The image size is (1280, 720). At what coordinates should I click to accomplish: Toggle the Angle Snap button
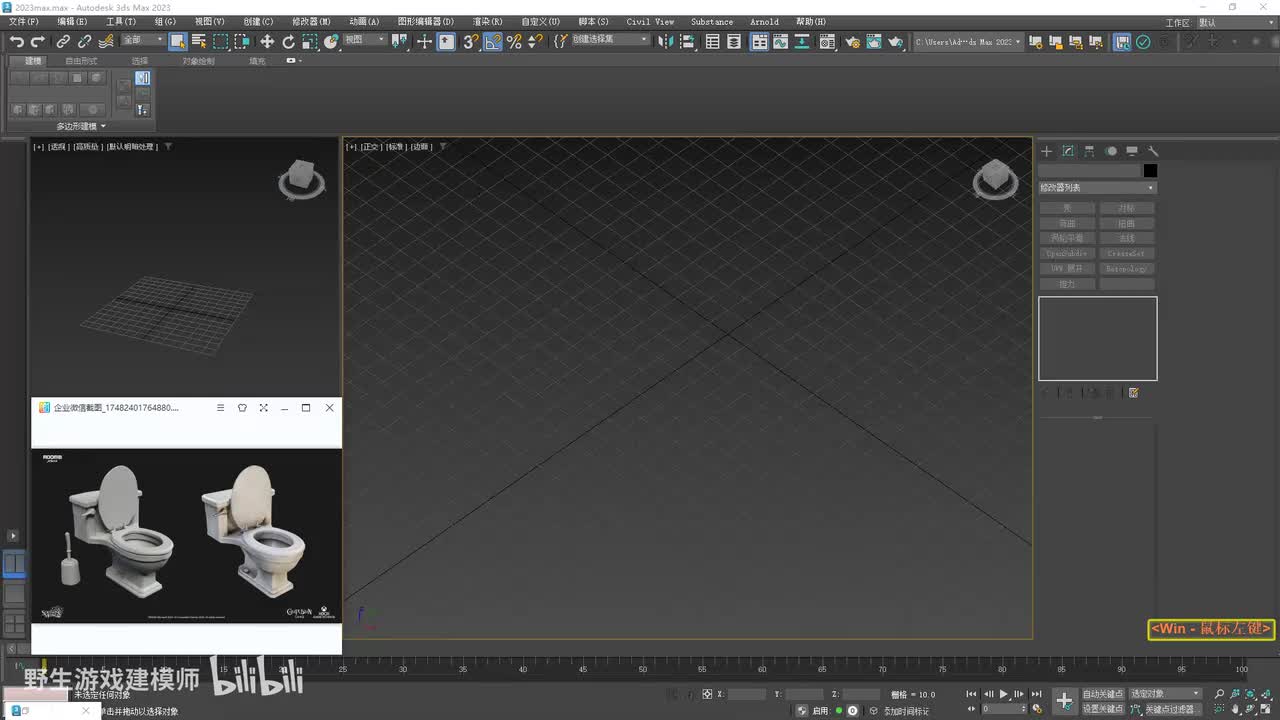tap(492, 42)
